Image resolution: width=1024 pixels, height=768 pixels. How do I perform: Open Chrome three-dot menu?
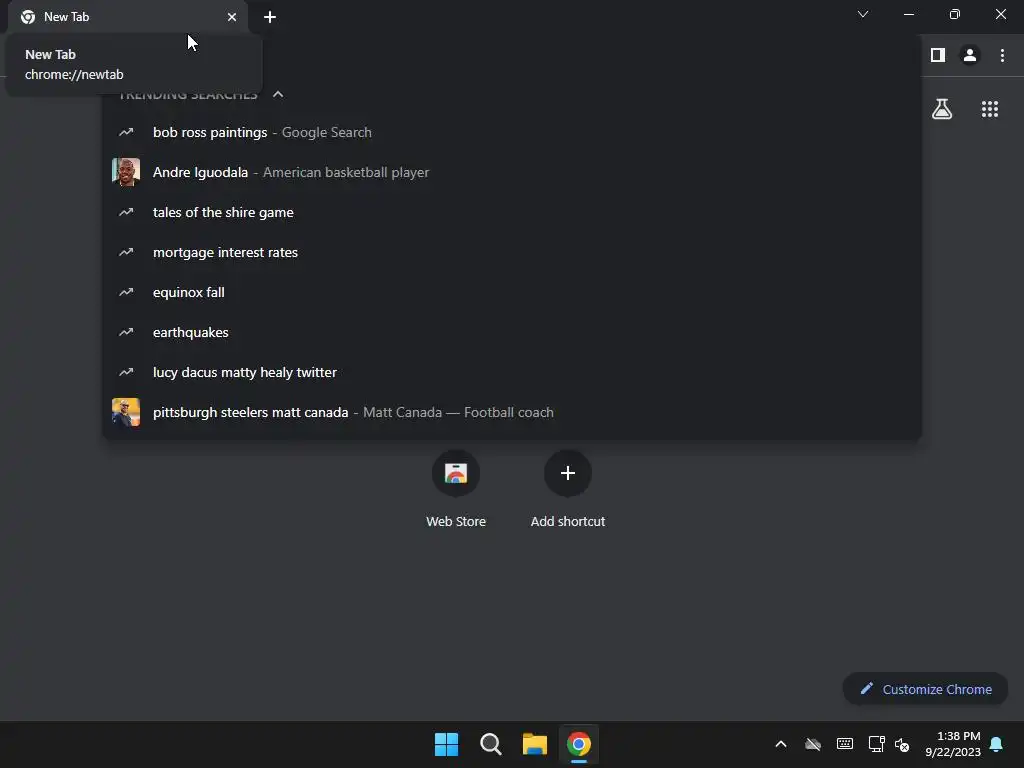(1002, 56)
